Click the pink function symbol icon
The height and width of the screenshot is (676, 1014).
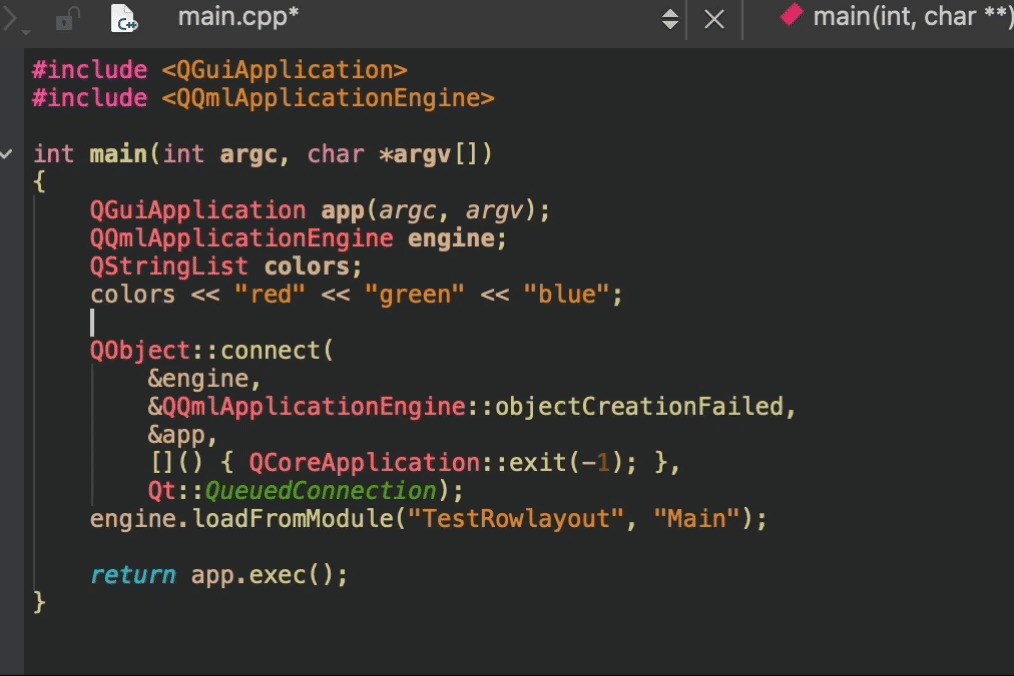(x=792, y=15)
